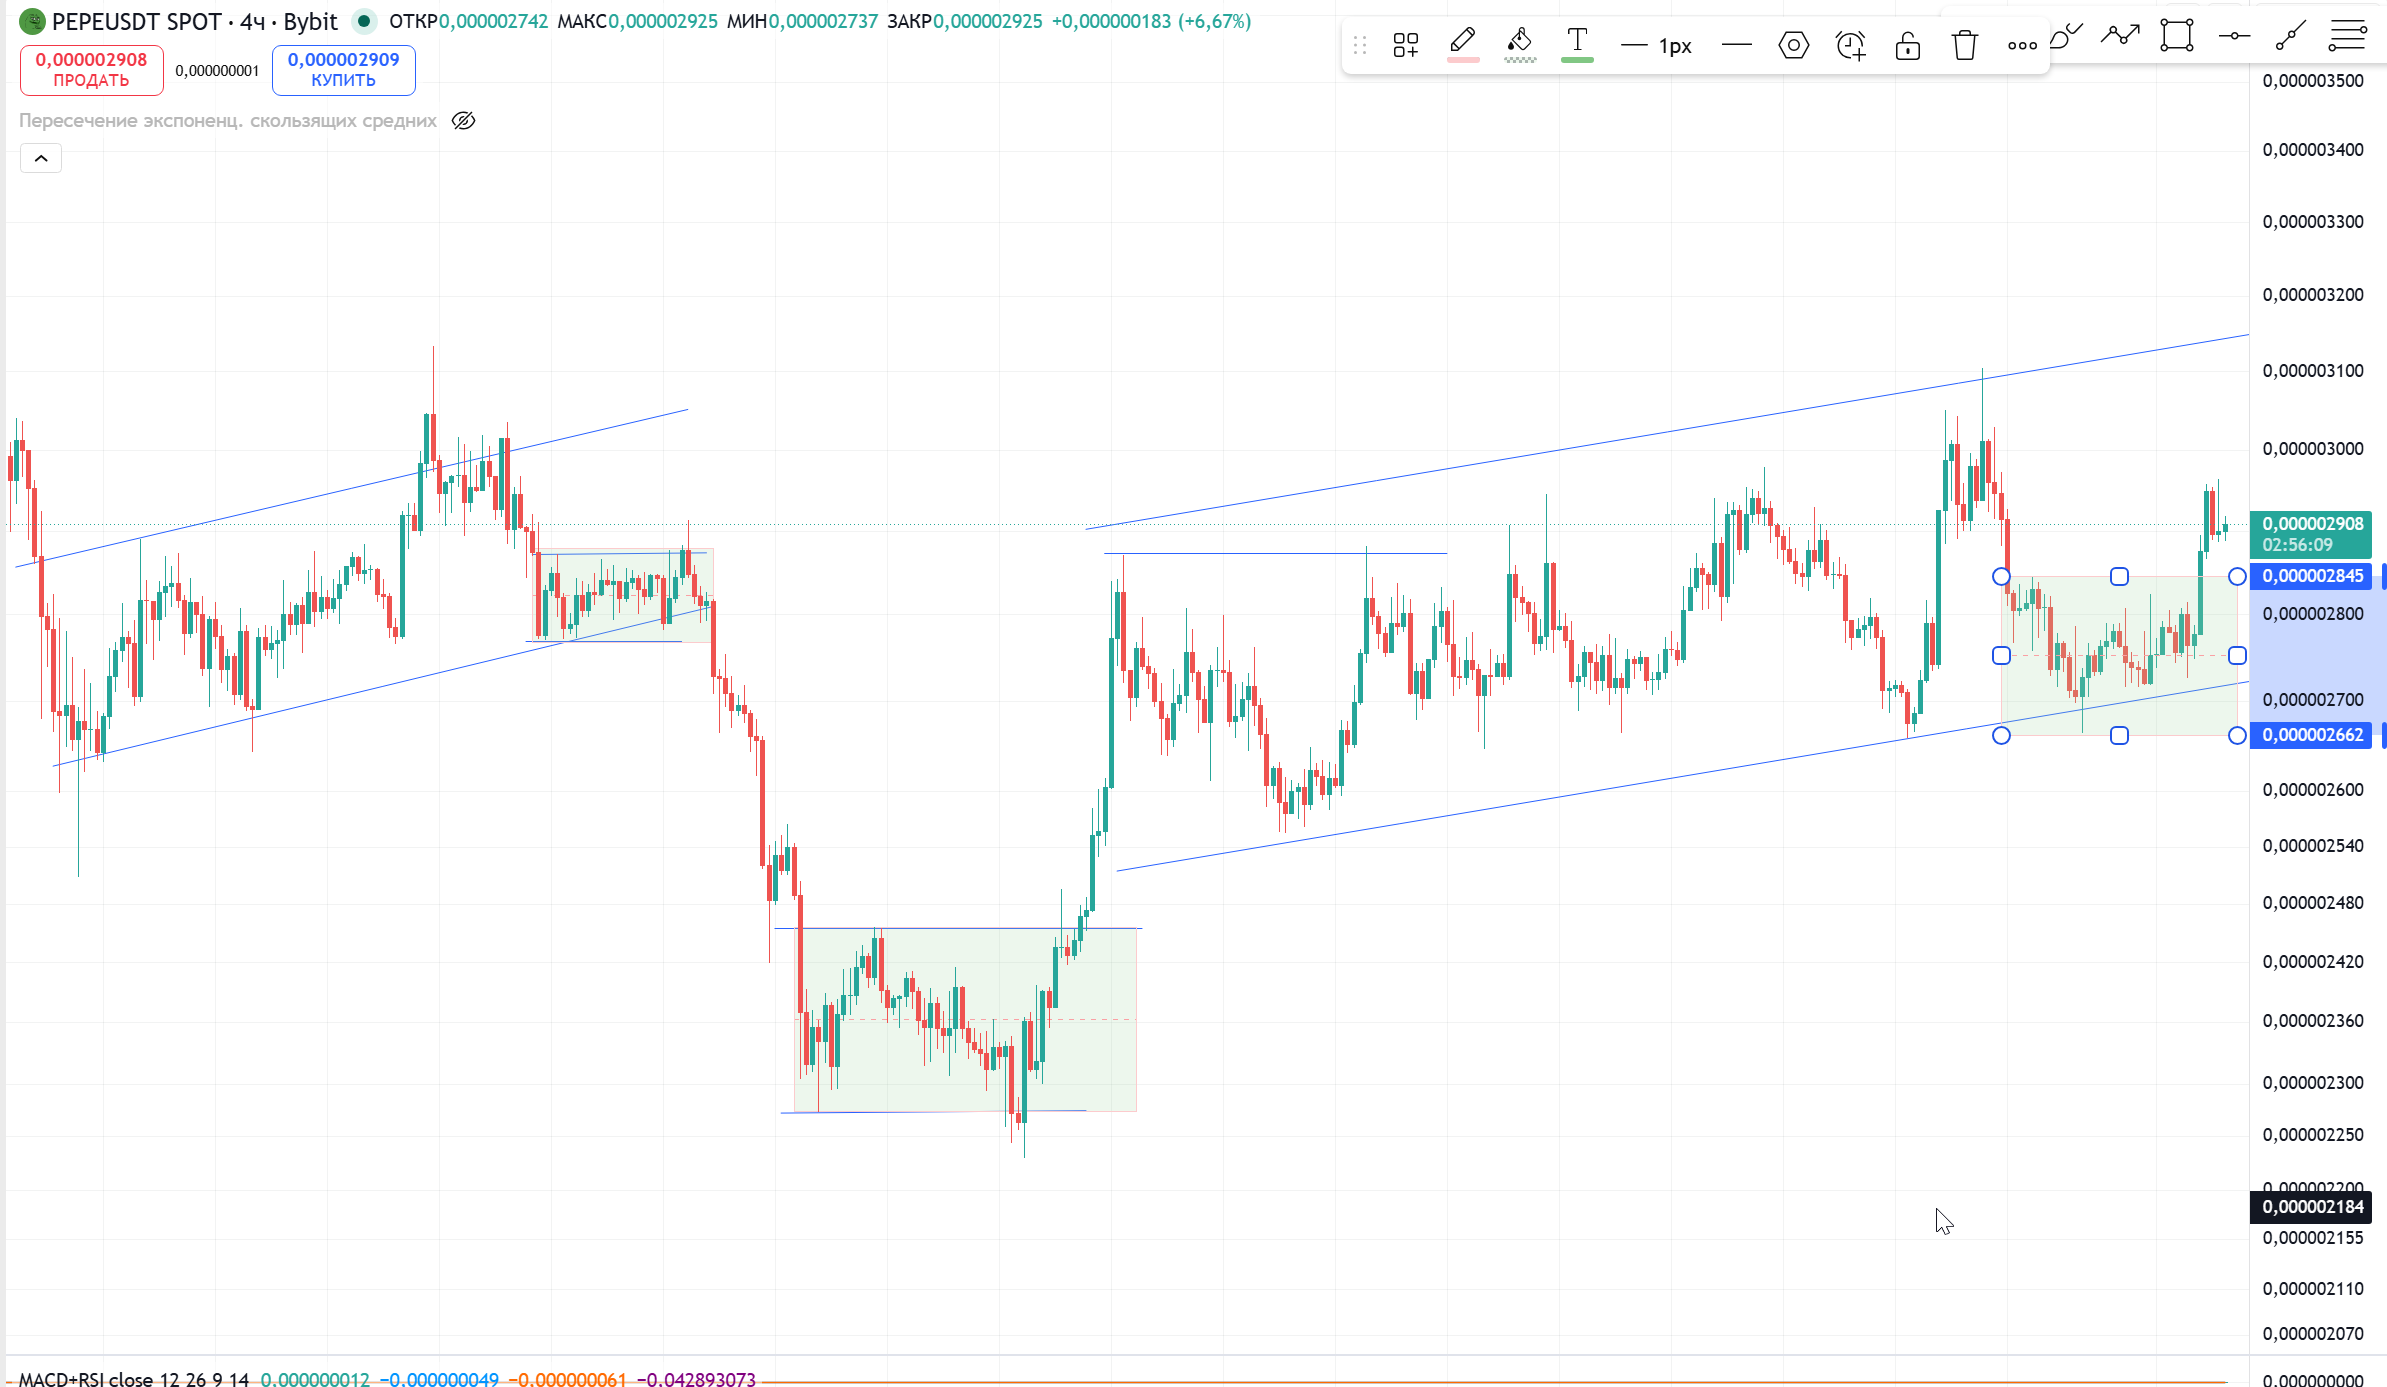Collapse the indicator legend with chevron
Viewport: 2387px width, 1387px height.
point(41,158)
